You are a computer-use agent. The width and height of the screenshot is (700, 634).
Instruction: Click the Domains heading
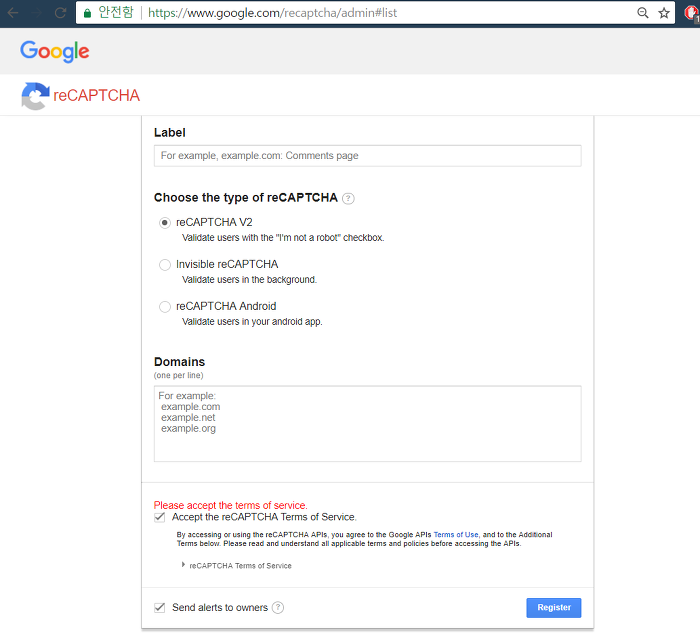click(179, 362)
